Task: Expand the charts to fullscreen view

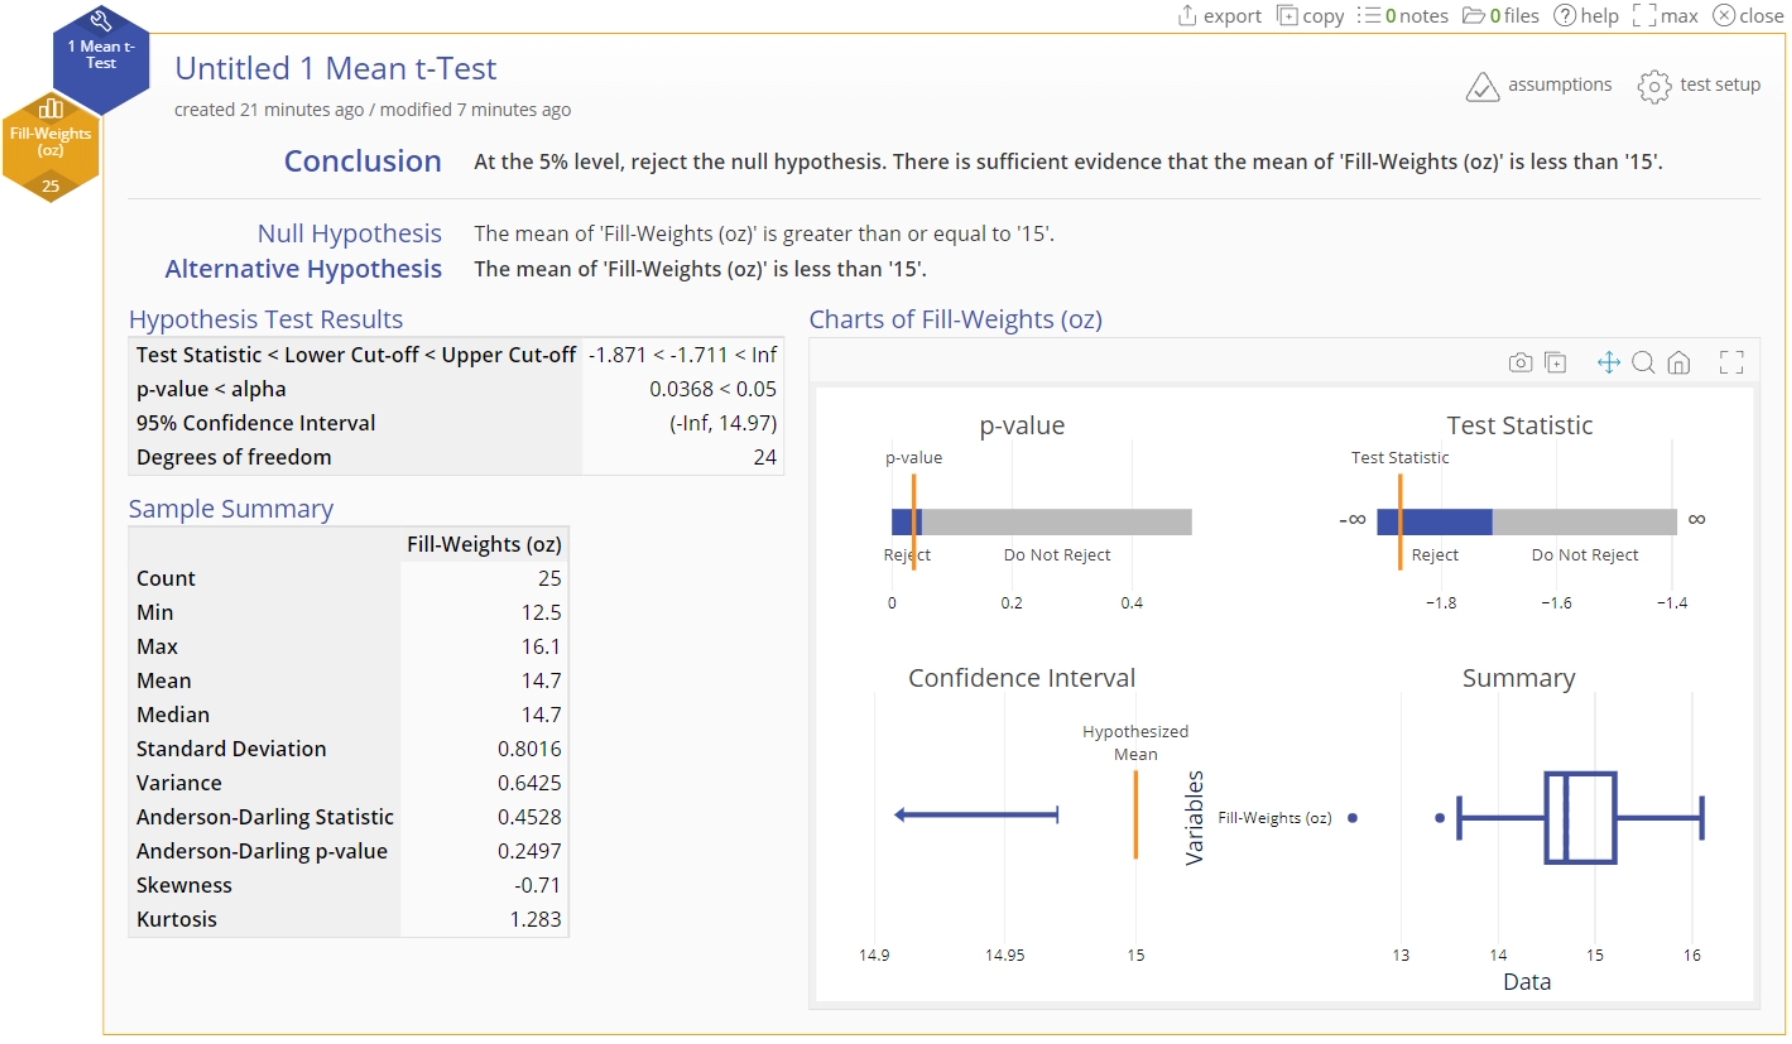Action: [1731, 362]
